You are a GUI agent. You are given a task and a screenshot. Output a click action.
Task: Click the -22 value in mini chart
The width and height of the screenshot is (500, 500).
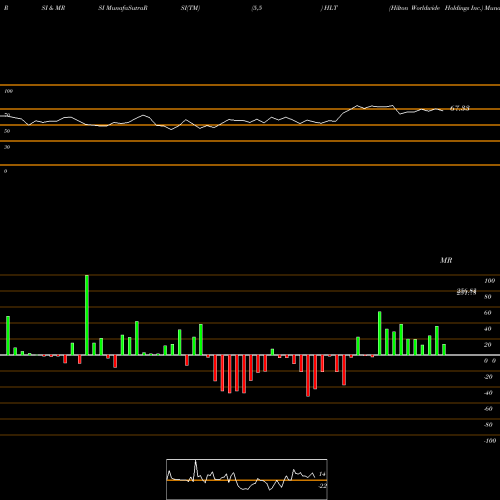coord(322,486)
